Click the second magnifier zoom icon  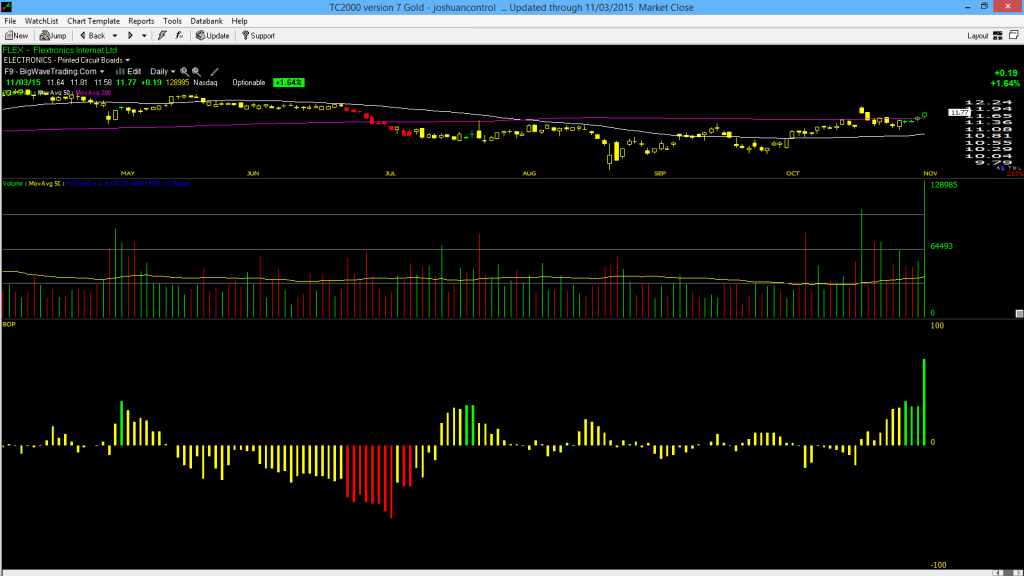pyautogui.click(x=196, y=72)
